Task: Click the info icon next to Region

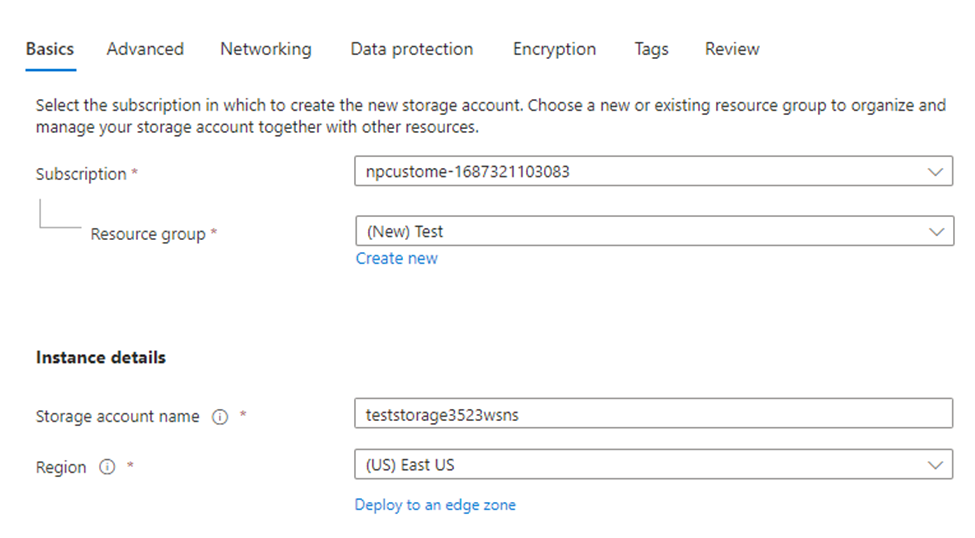Action: 107,467
